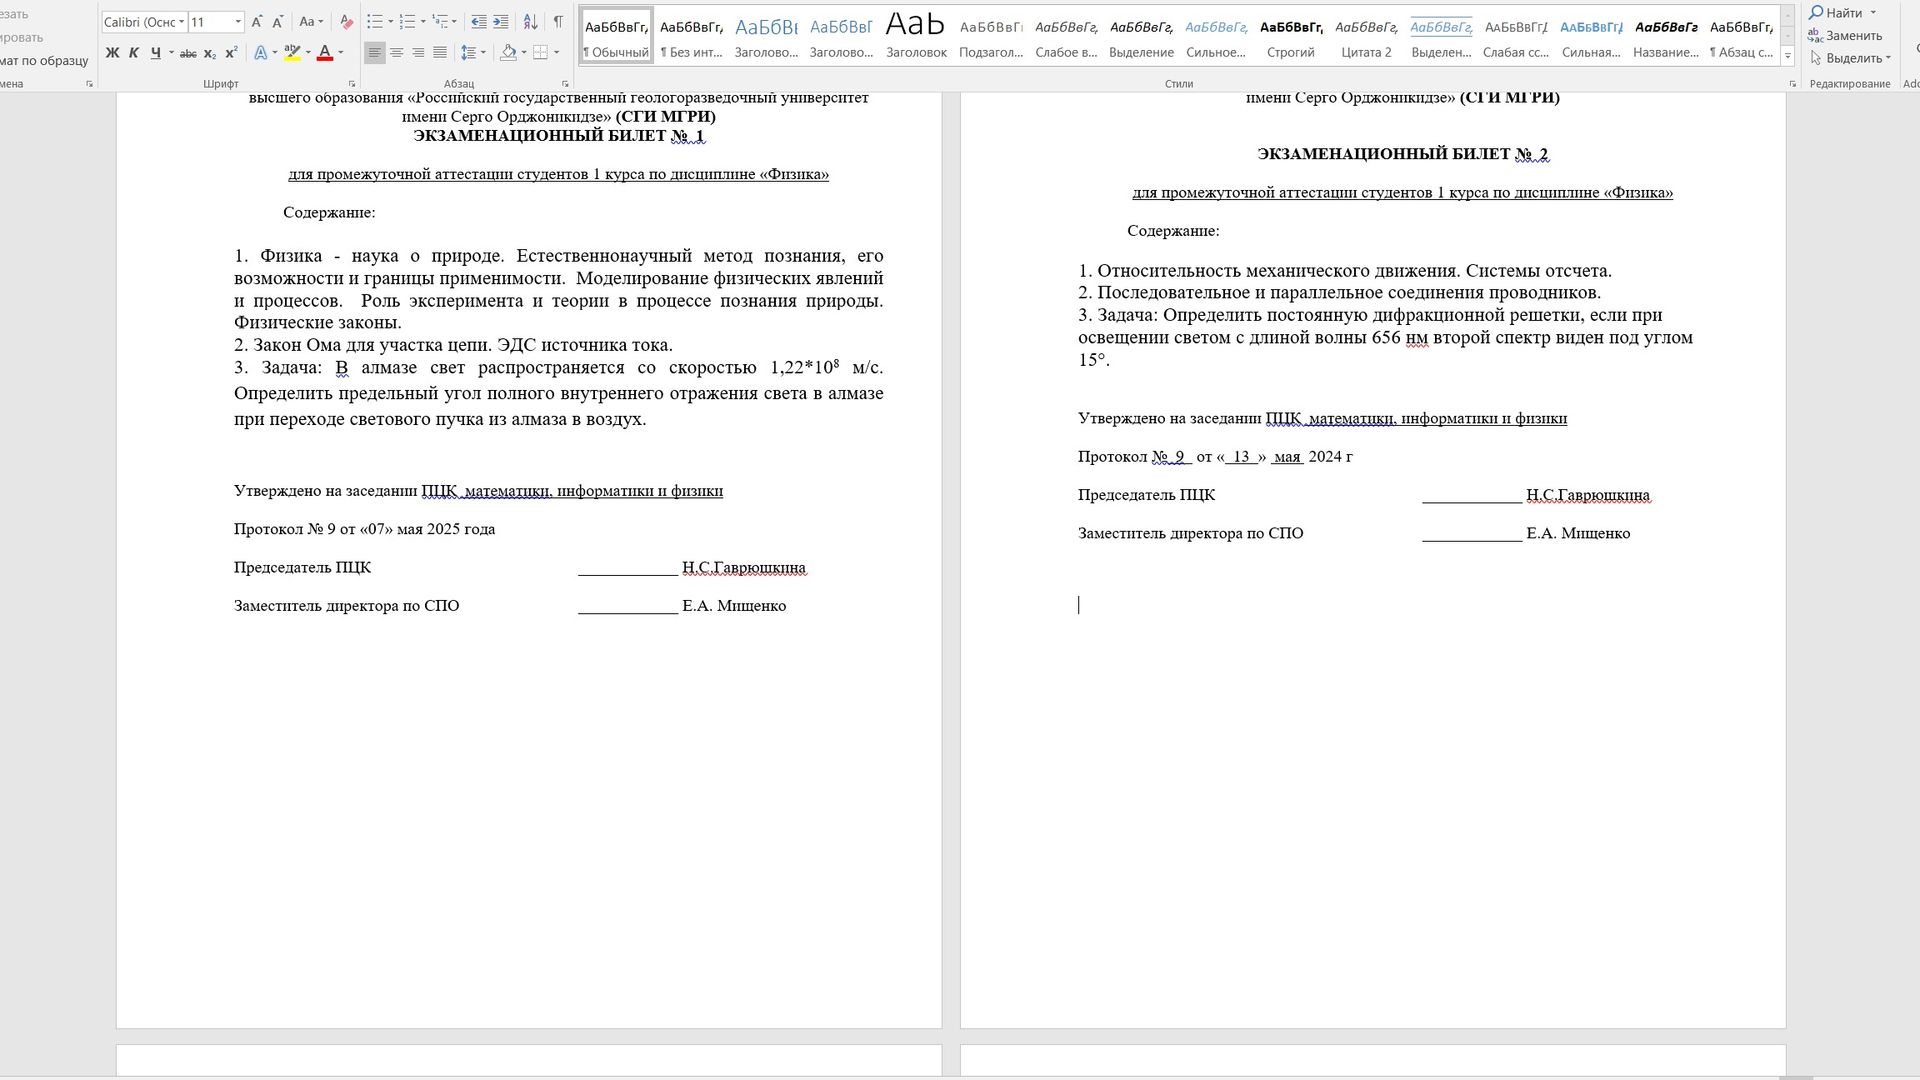The width and height of the screenshot is (1920, 1080).
Task: Expand the styles gallery
Action: 1788,57
